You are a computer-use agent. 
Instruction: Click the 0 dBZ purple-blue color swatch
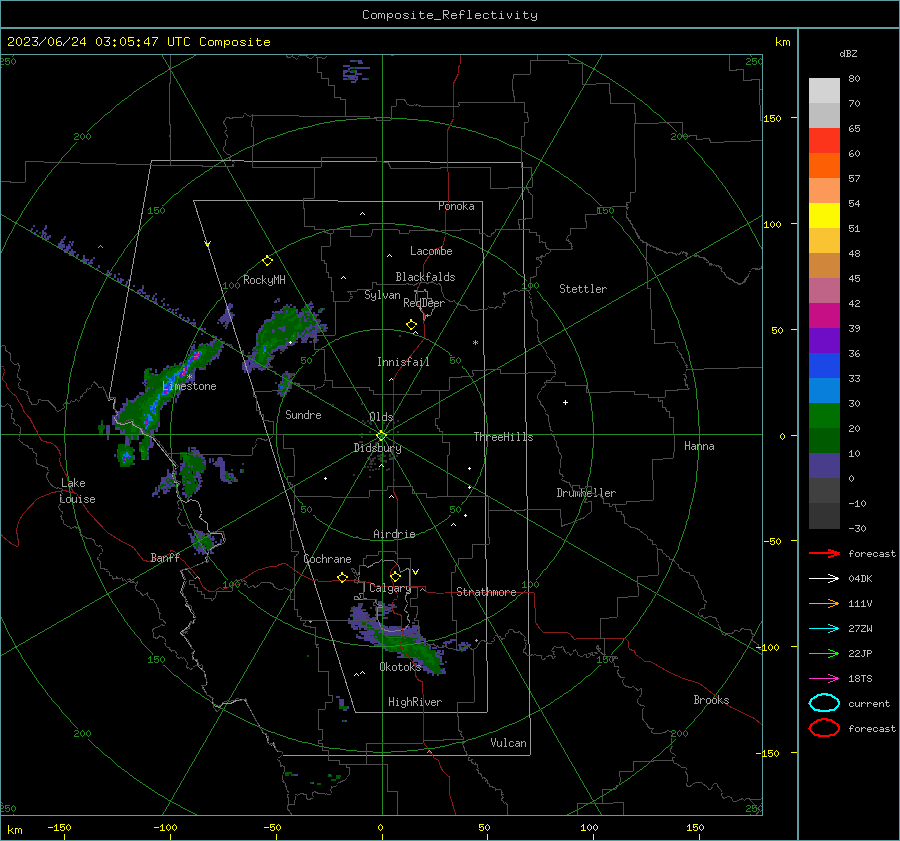(x=824, y=466)
